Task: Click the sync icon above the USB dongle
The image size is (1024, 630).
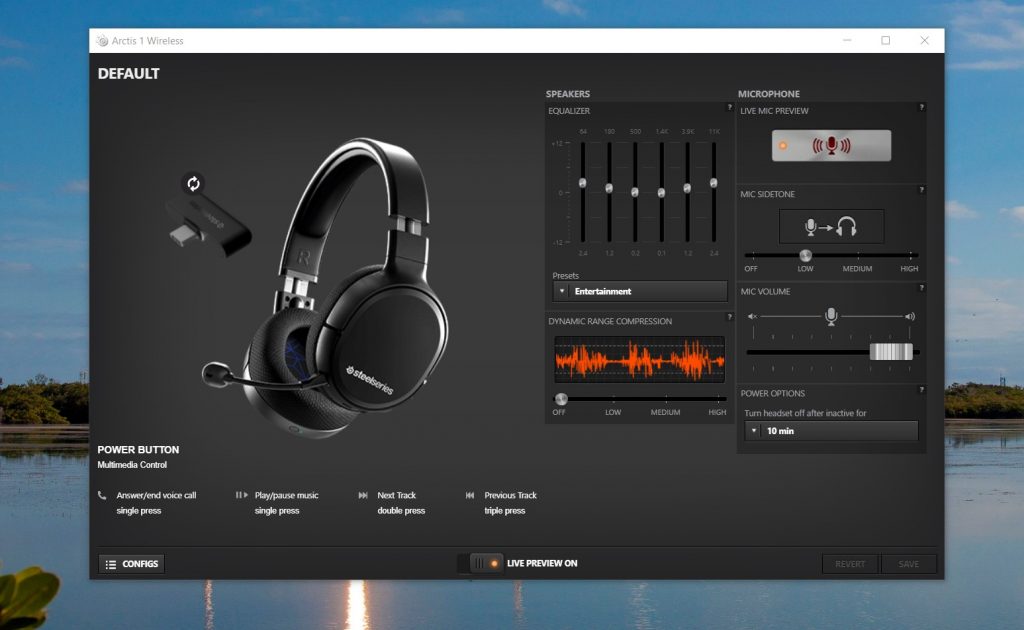Action: coord(193,184)
